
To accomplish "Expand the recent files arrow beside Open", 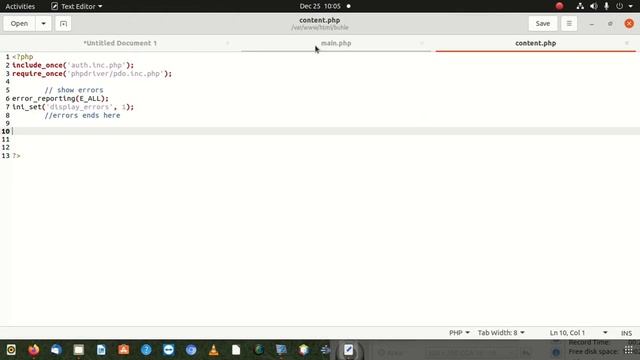I will (x=43, y=24).
